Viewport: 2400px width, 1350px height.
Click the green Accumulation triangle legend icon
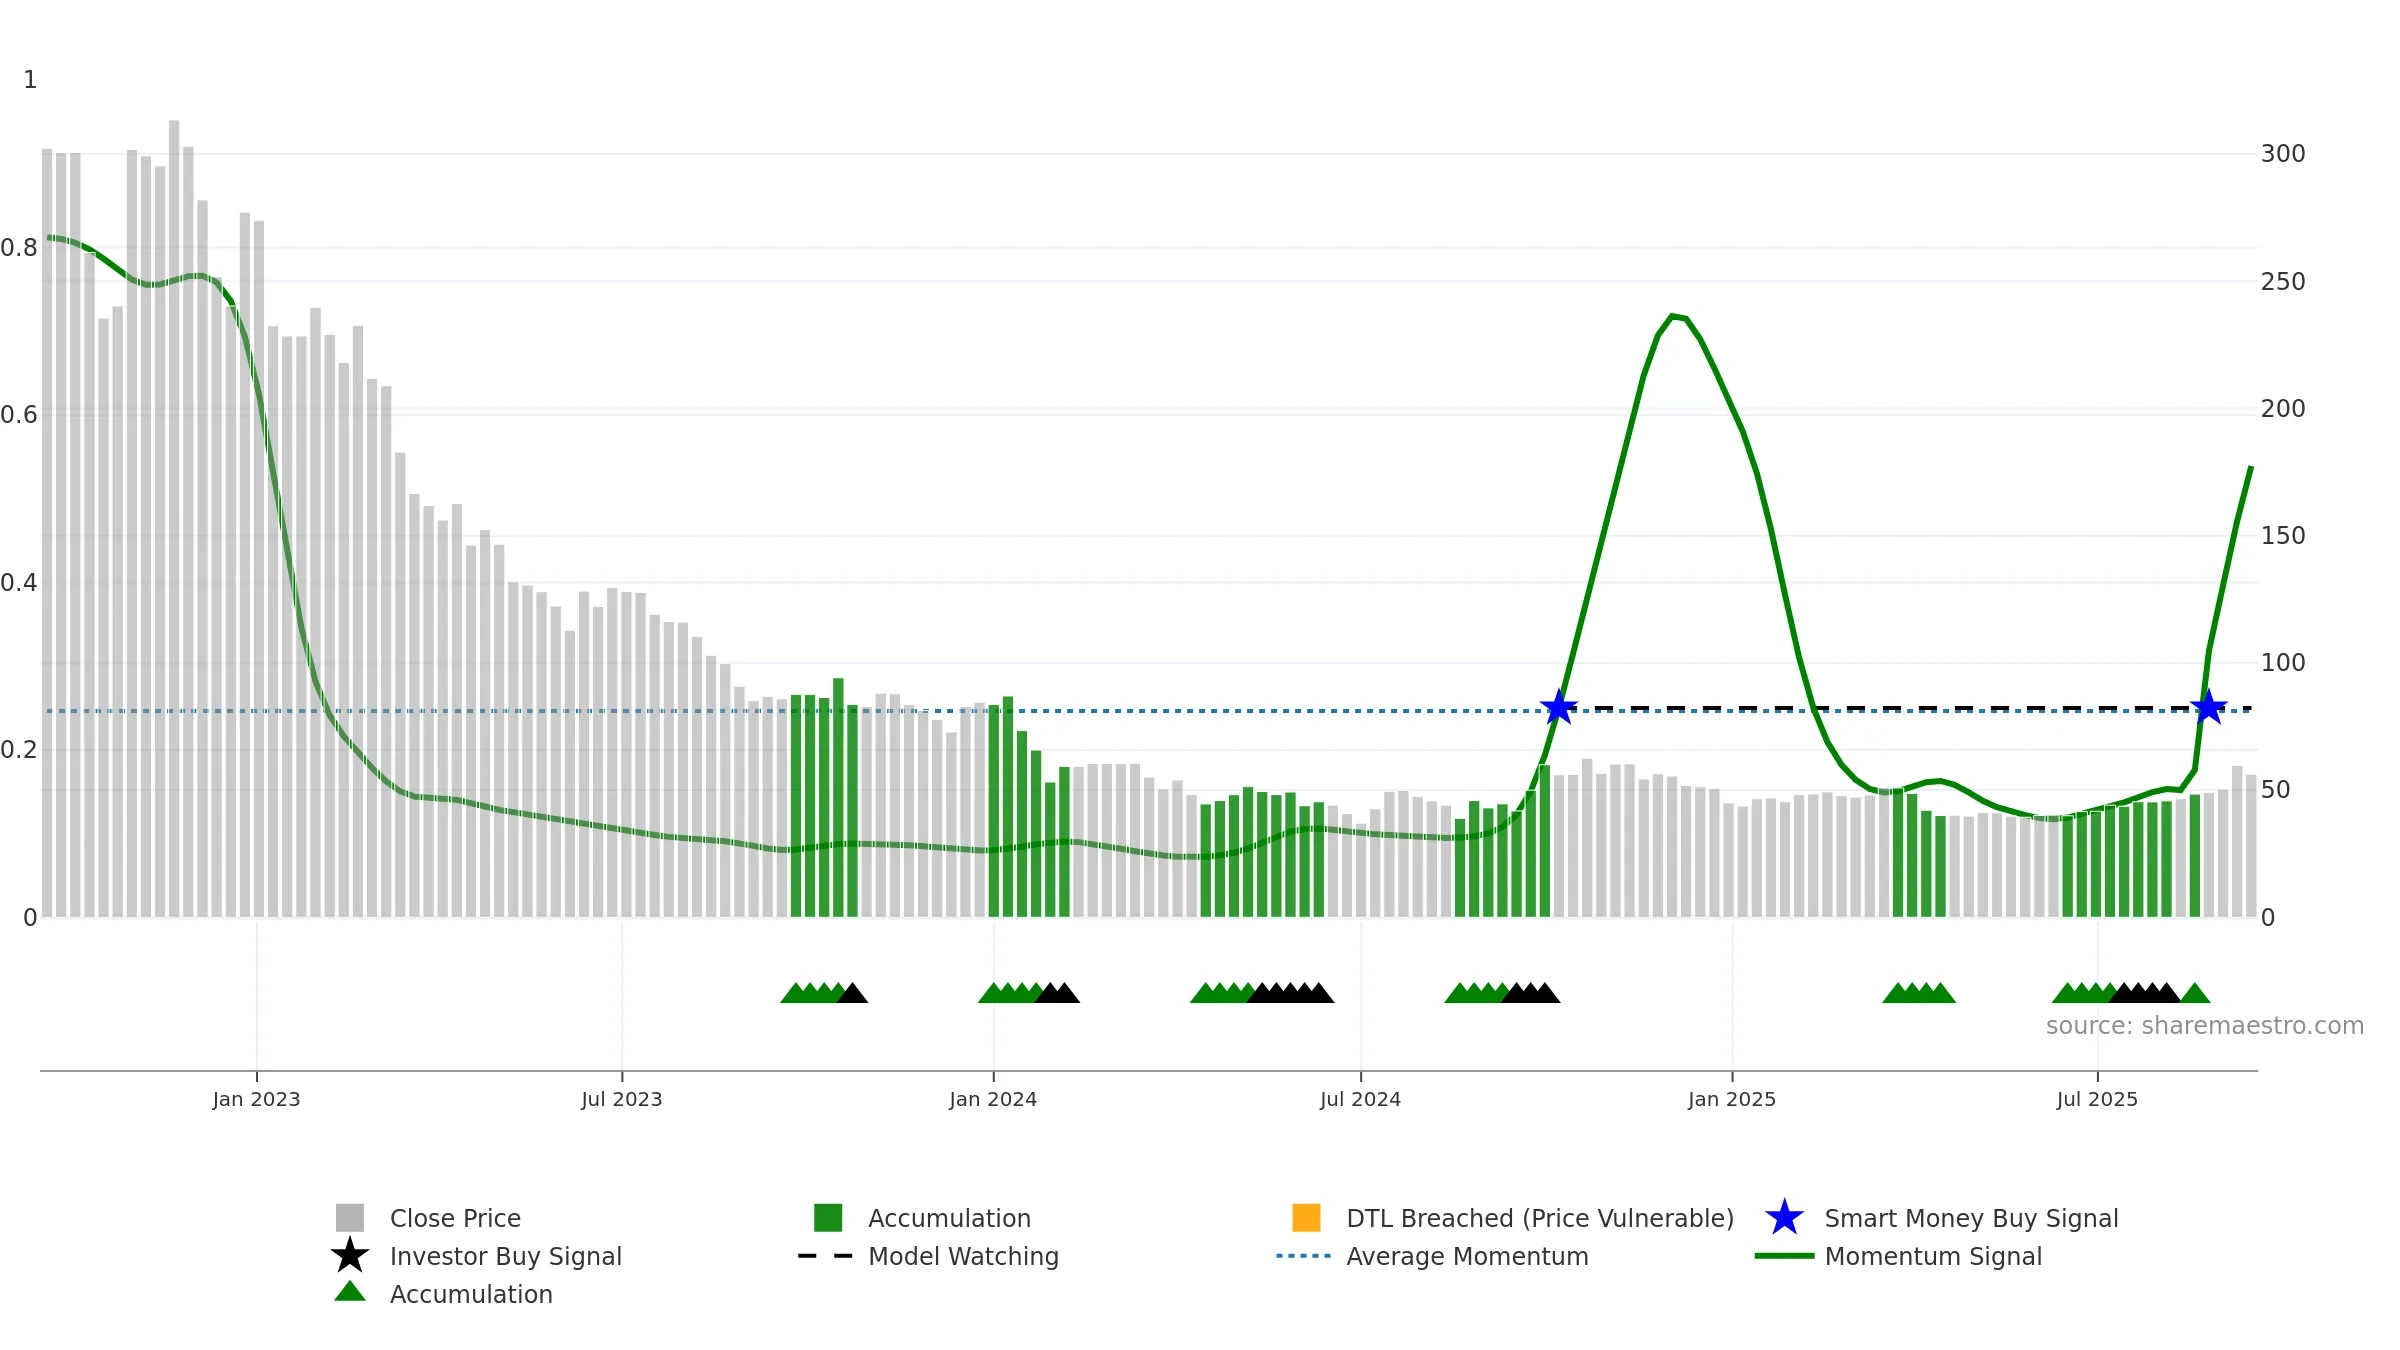pyautogui.click(x=350, y=1292)
